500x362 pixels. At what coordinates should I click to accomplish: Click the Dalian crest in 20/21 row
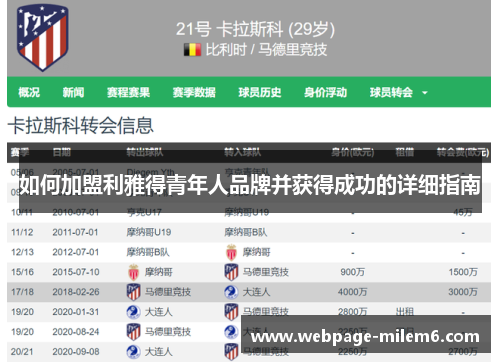133,352
